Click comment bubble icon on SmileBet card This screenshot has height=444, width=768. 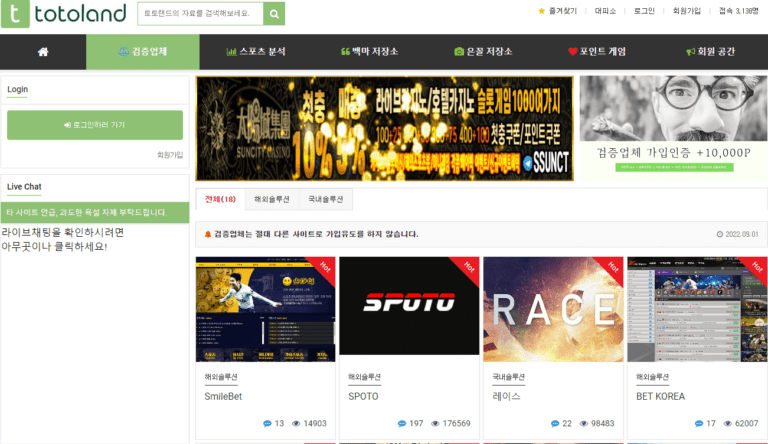click(267, 423)
